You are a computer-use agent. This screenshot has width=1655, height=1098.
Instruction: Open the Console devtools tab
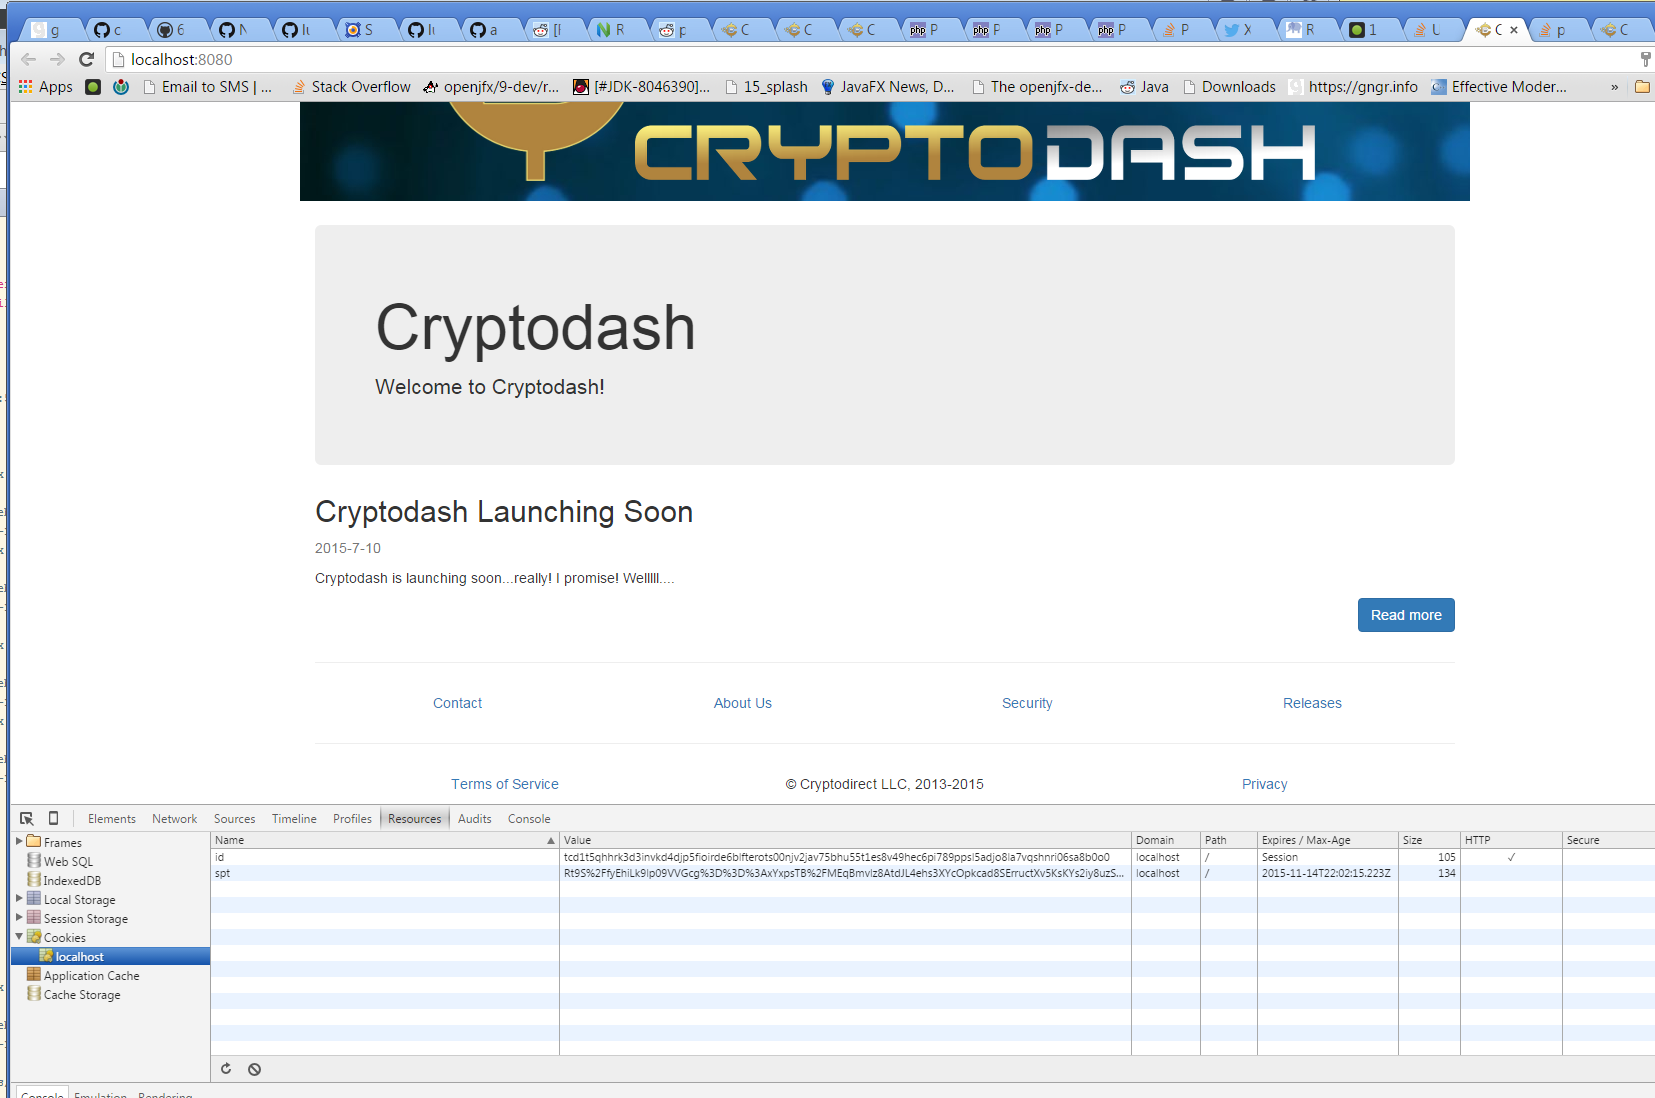(x=529, y=818)
